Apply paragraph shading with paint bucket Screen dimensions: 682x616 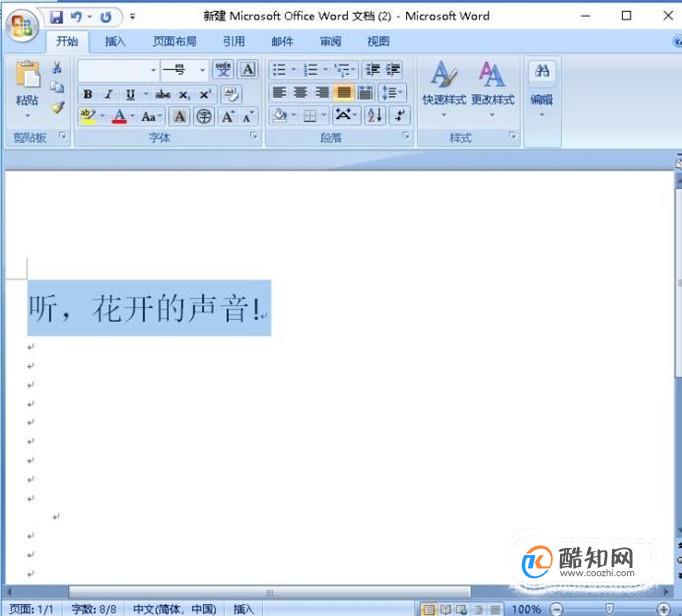[280, 115]
